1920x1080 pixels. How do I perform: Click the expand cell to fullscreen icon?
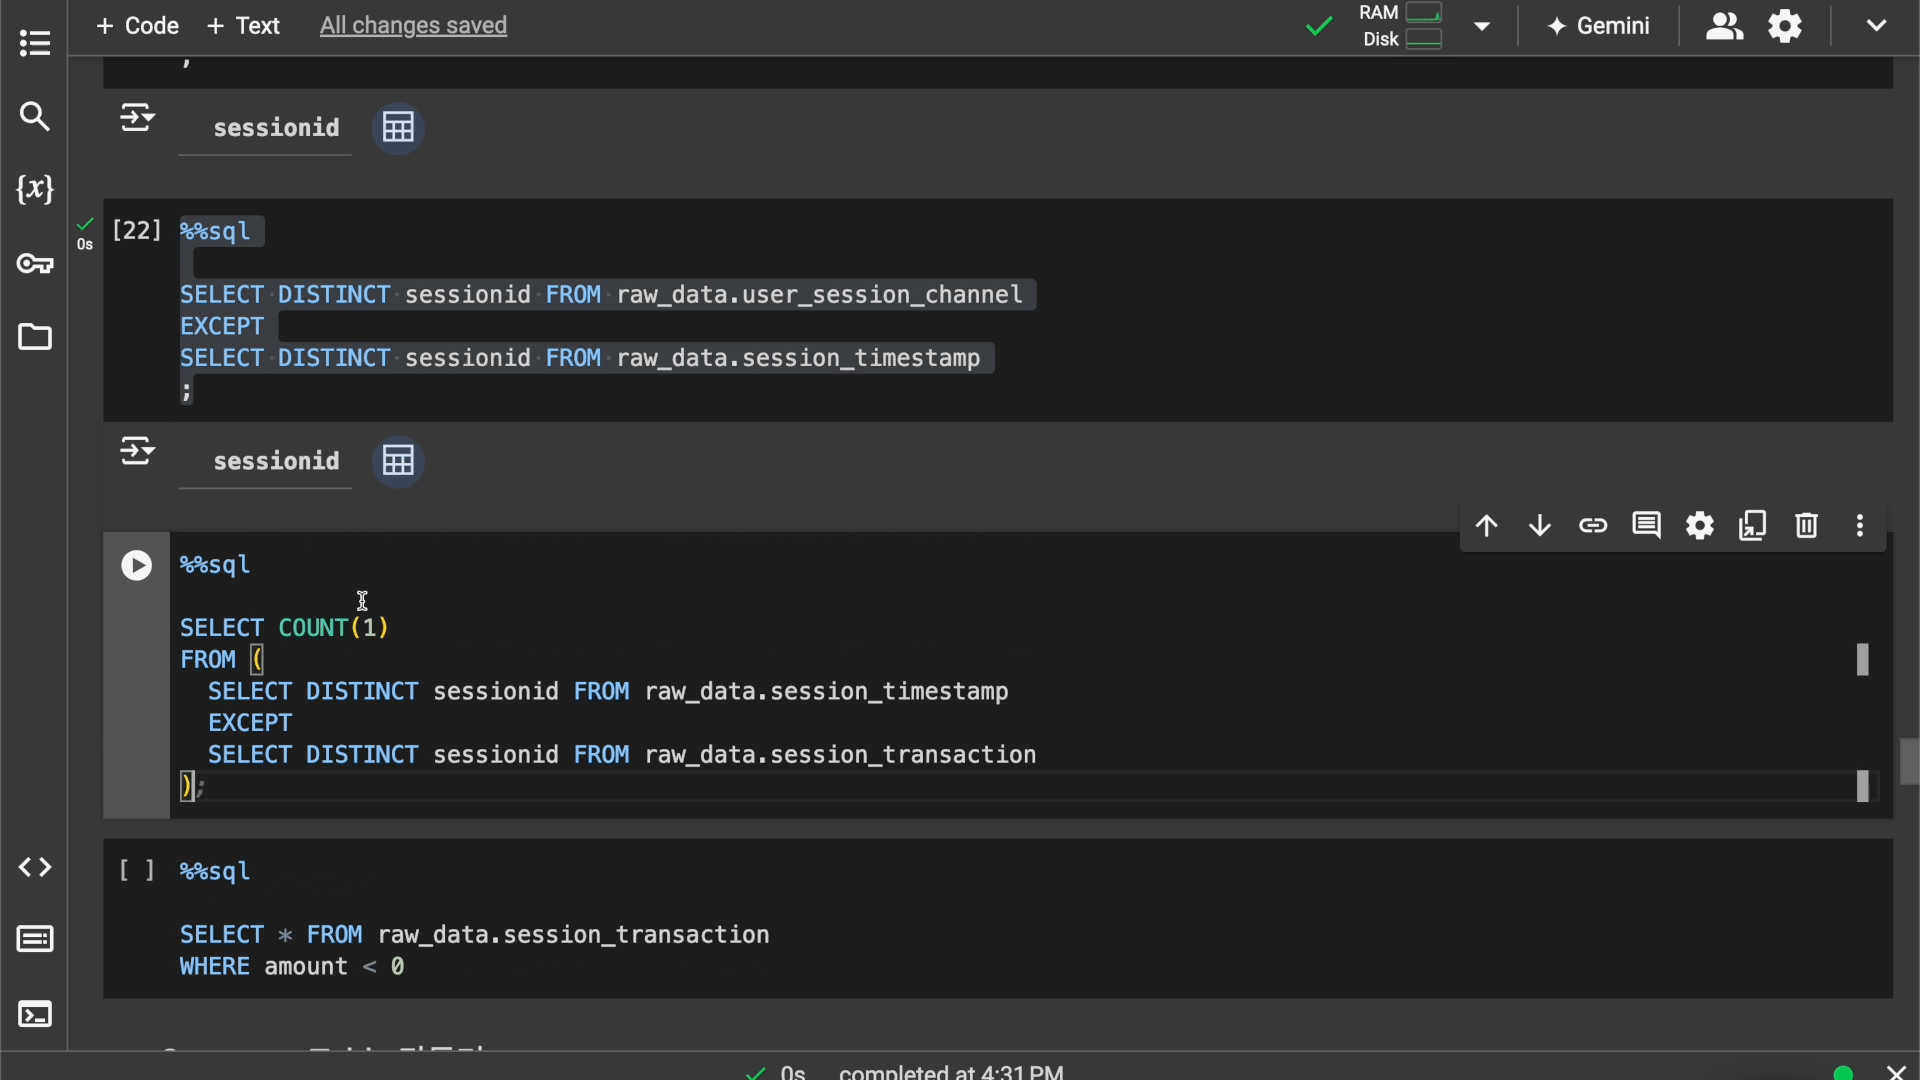click(x=1753, y=526)
